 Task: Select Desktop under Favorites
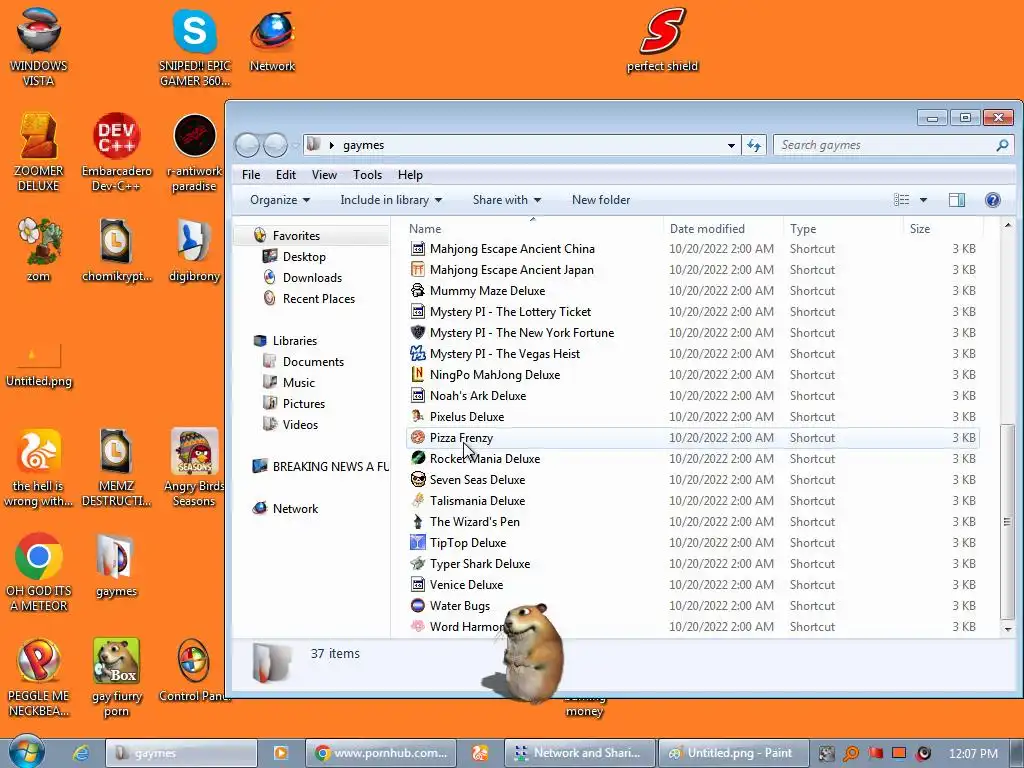[x=304, y=257]
